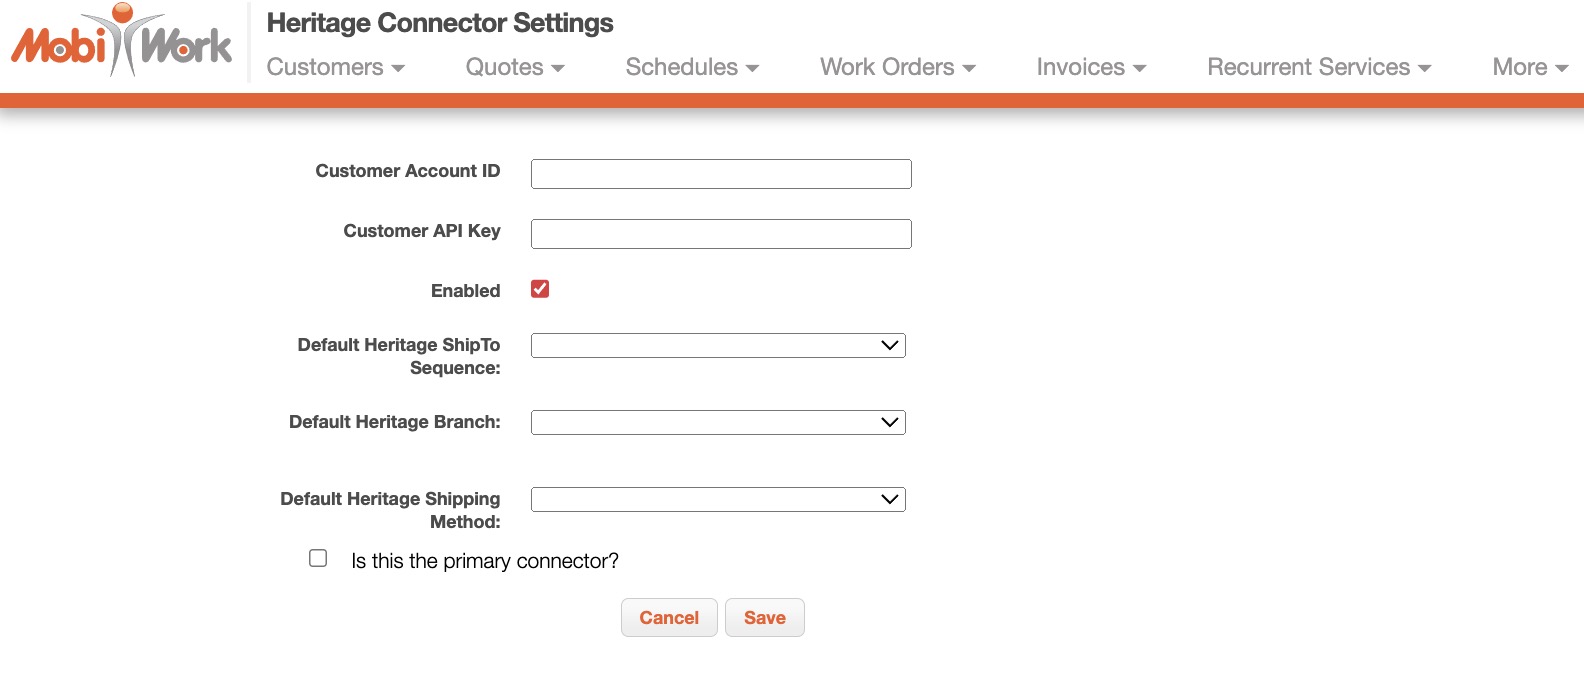Viewport: 1584px width, 678px height.
Task: Click the Cancel button
Action: pyautogui.click(x=669, y=618)
